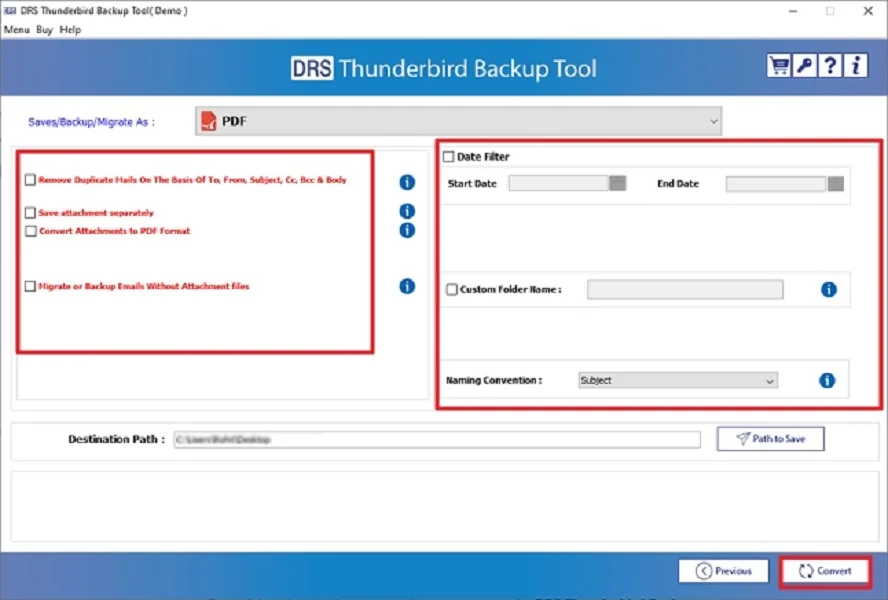Click the Path to Save button

(770, 438)
